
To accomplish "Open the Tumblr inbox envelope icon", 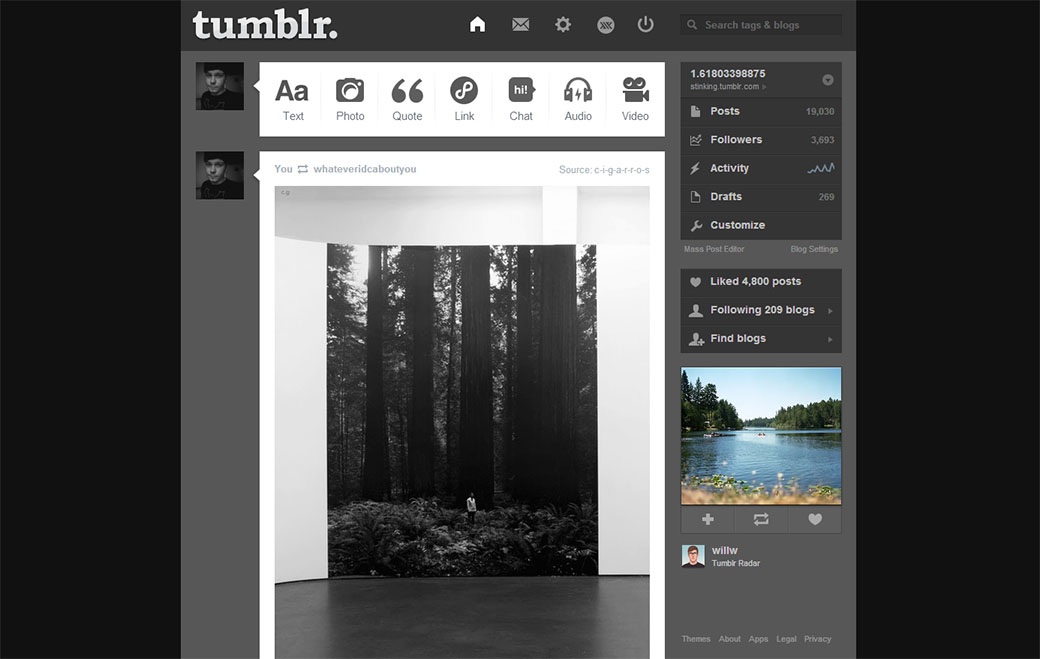I will point(520,24).
